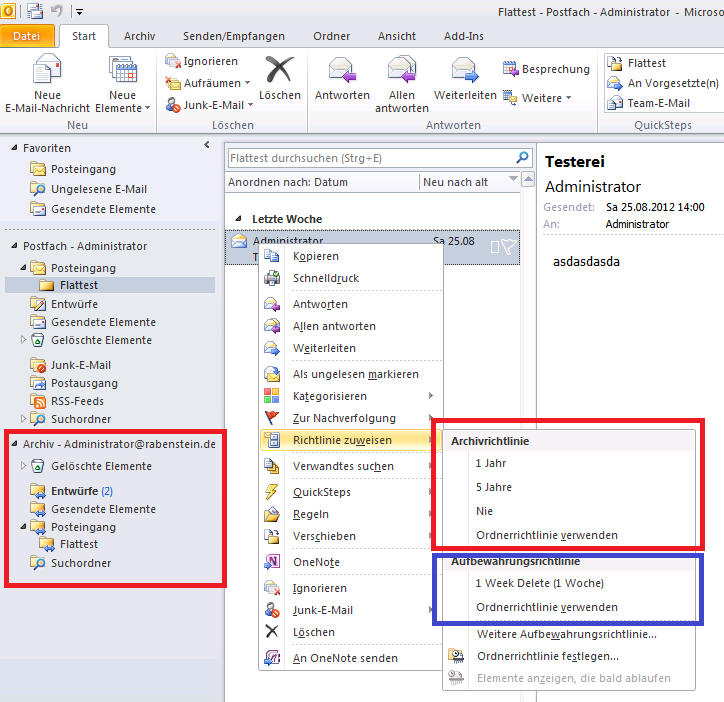724x702 pixels.
Task: Collapse the Letzte Woche group
Action: point(238,219)
